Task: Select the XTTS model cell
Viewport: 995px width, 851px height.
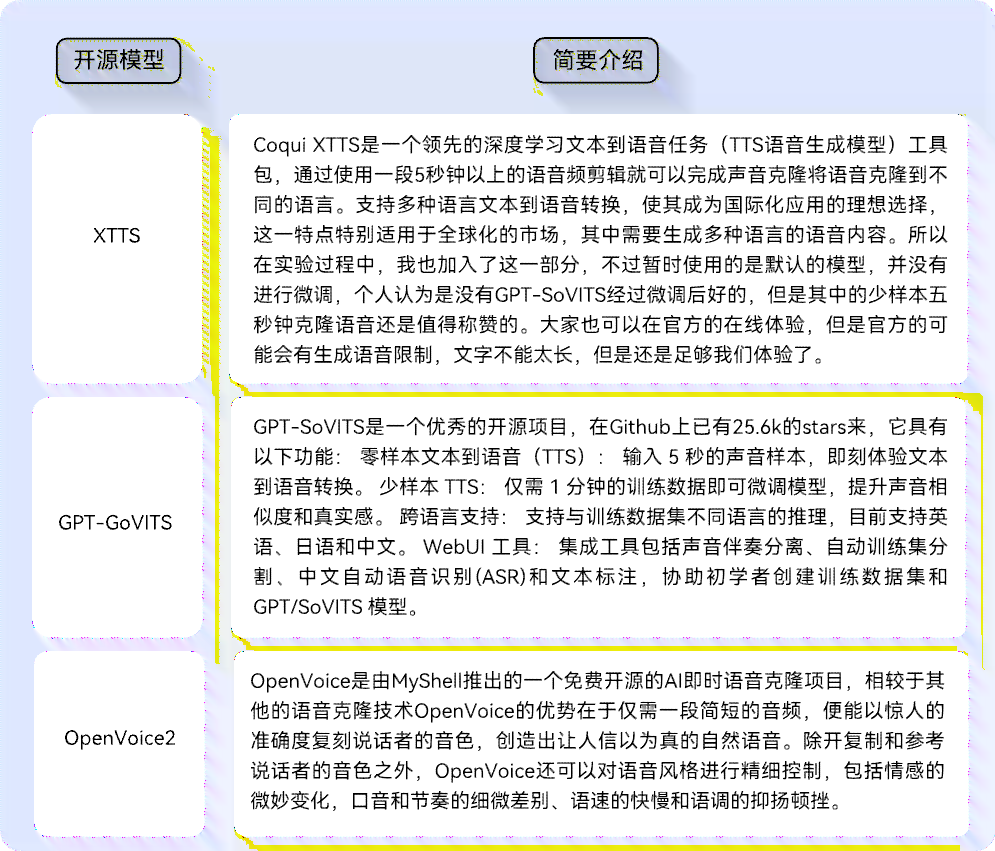Action: [x=117, y=249]
